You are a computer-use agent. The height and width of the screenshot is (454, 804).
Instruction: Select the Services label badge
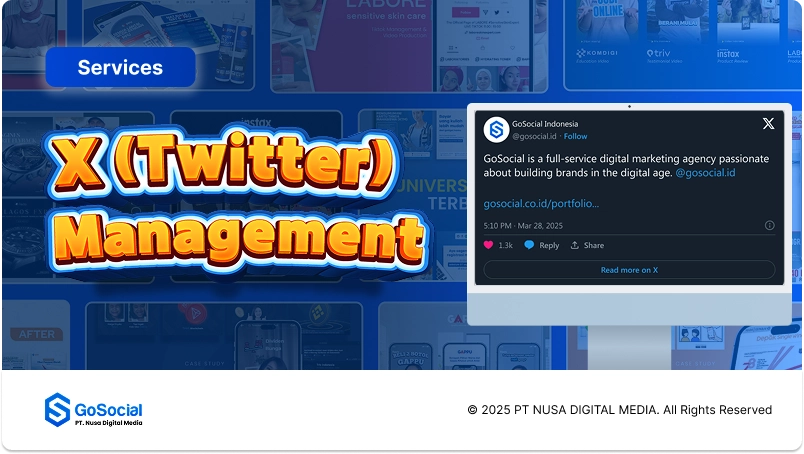pyautogui.click(x=120, y=68)
